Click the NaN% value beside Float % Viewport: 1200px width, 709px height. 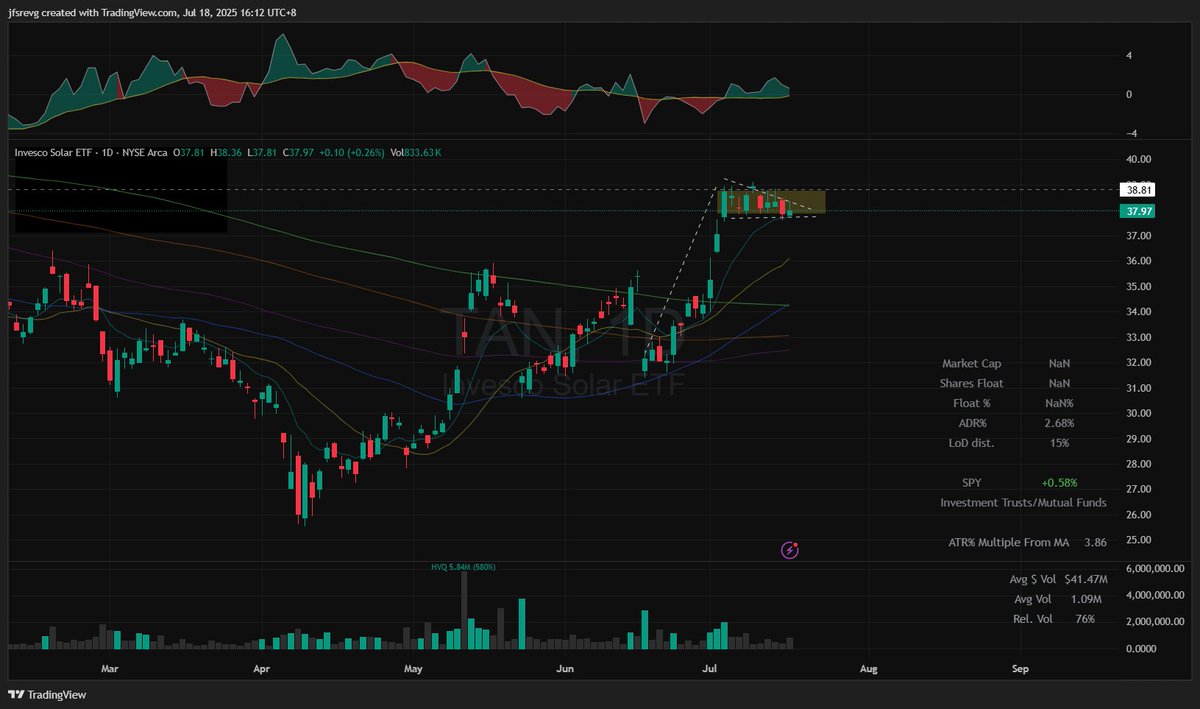coord(1059,403)
